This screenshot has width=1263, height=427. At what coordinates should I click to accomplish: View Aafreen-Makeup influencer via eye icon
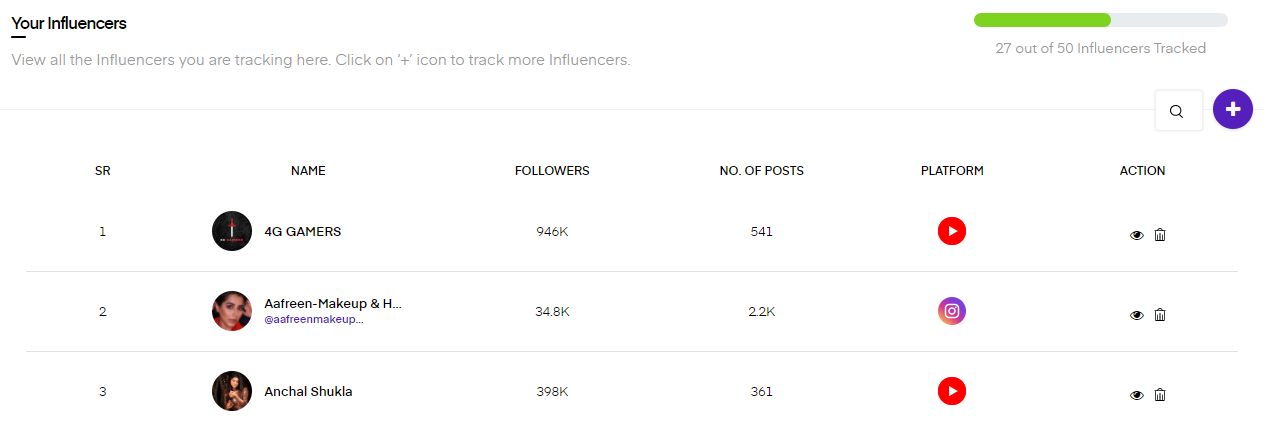(1136, 315)
